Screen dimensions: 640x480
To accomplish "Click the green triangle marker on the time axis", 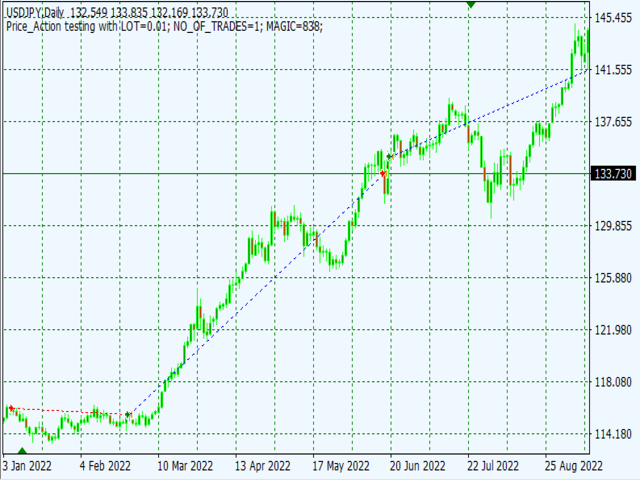I will click(22, 451).
